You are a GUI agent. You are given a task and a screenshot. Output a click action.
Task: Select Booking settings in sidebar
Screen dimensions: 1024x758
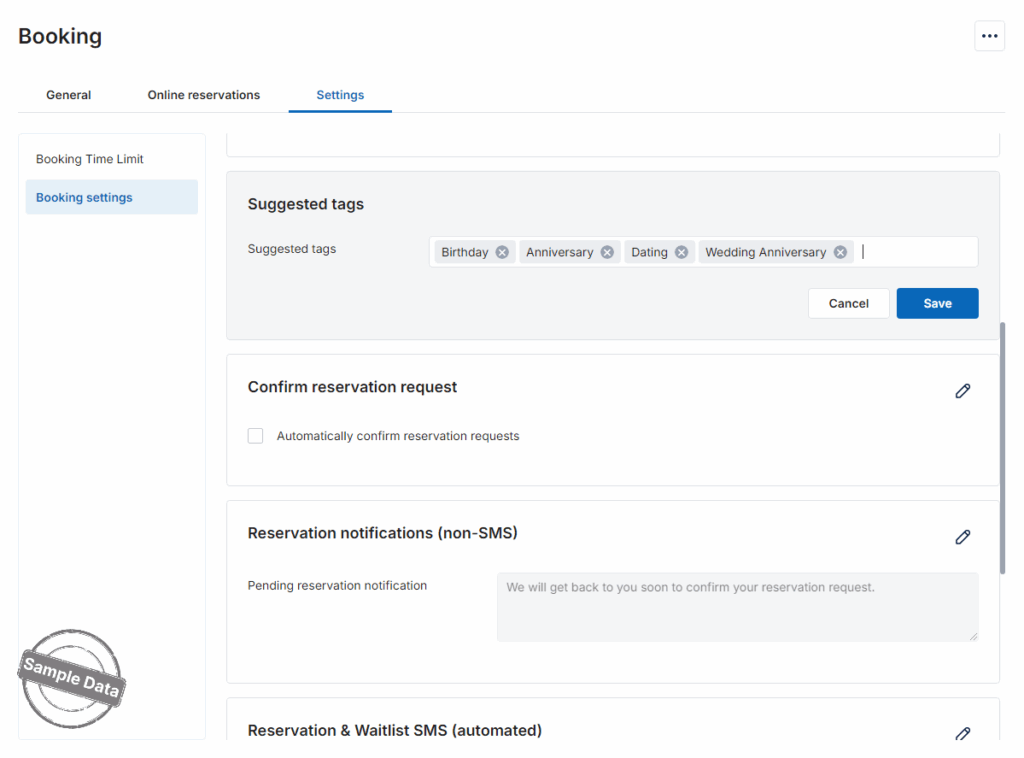pyautogui.click(x=84, y=197)
